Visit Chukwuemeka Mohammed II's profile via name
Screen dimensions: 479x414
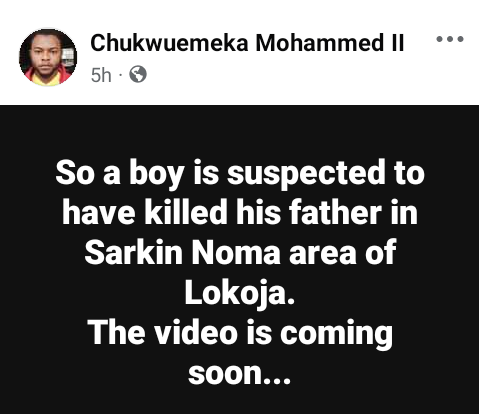(x=247, y=43)
